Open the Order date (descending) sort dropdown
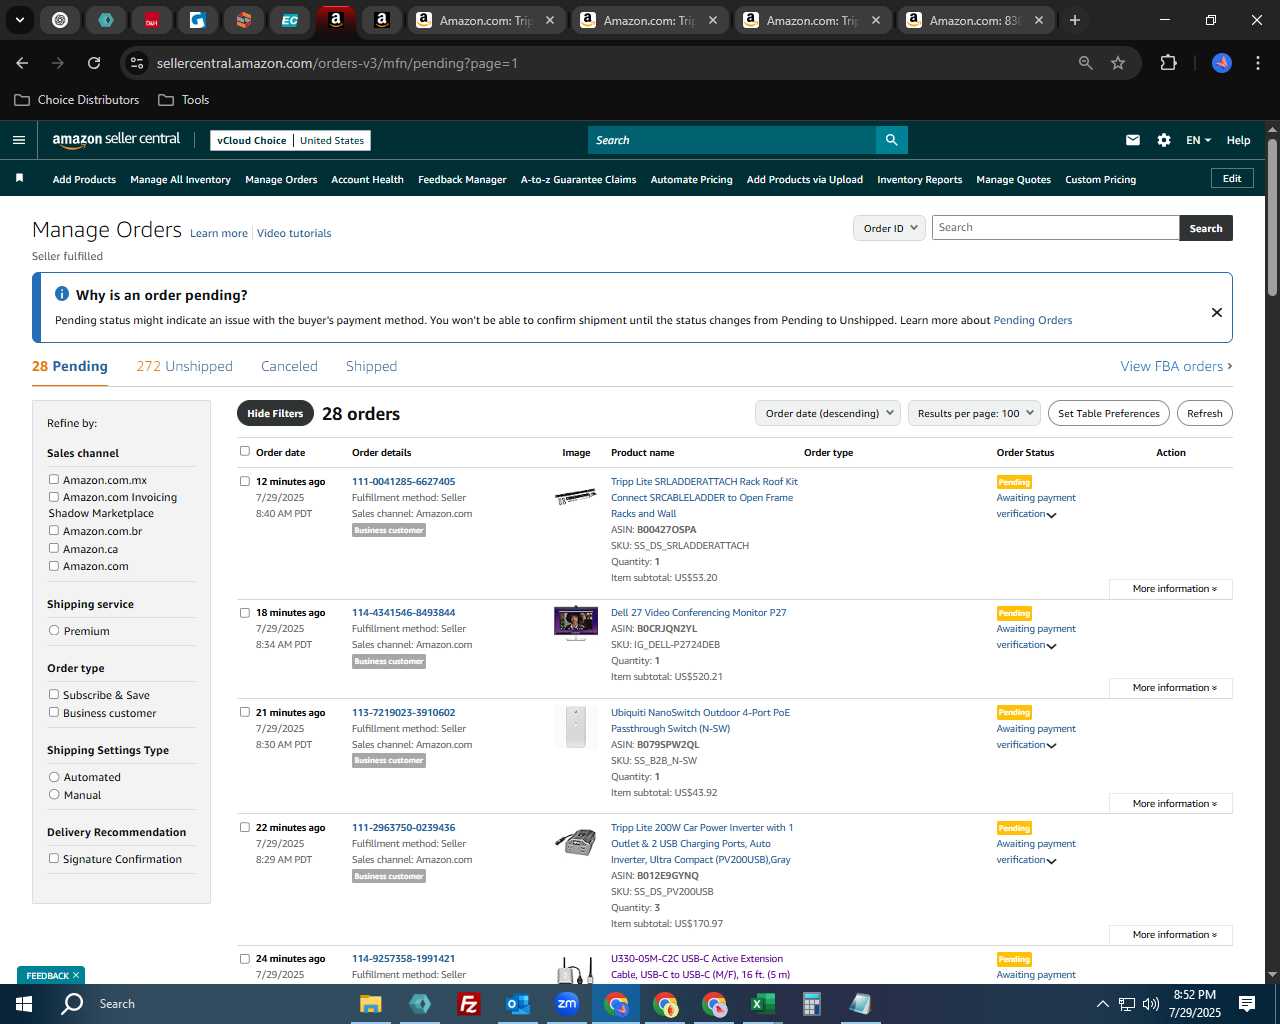 point(828,413)
